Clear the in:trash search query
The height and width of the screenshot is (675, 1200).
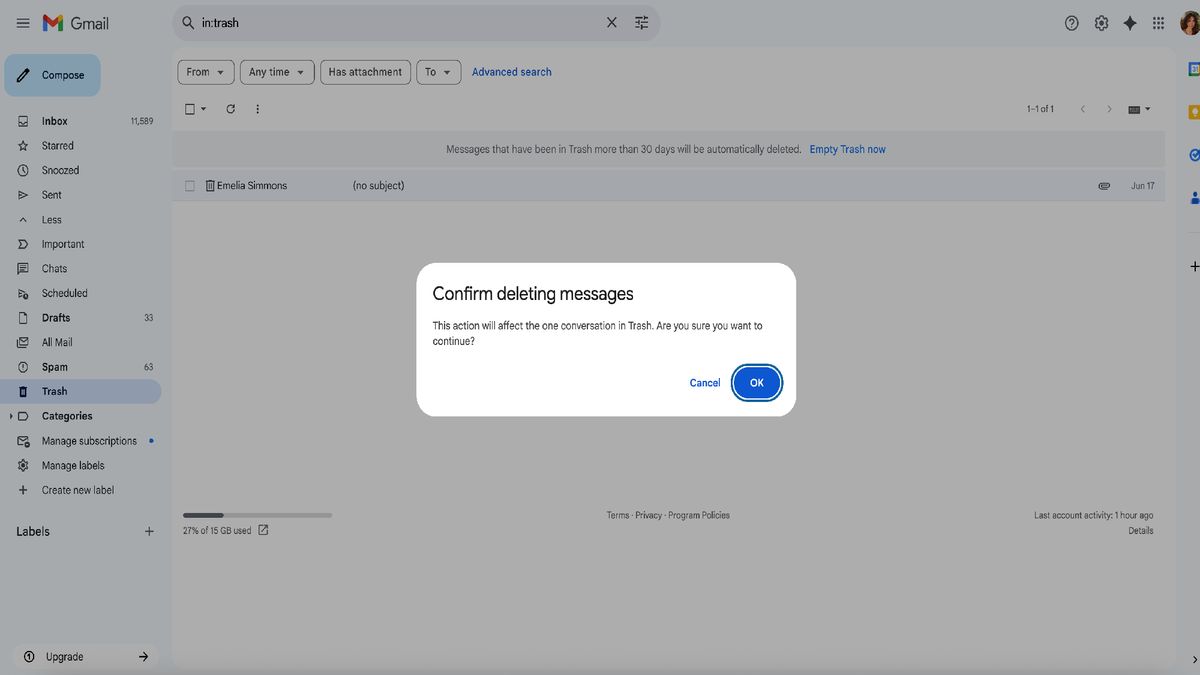coord(611,22)
